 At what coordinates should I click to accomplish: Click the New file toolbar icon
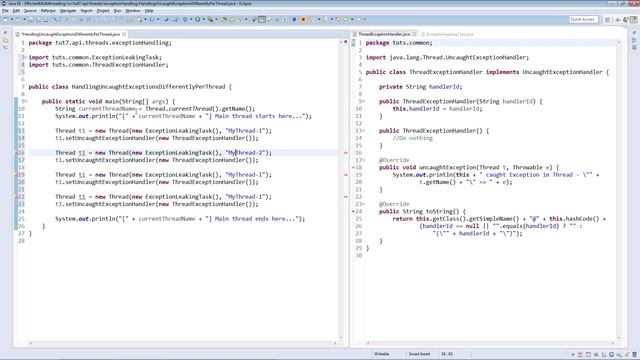[x=5, y=19]
